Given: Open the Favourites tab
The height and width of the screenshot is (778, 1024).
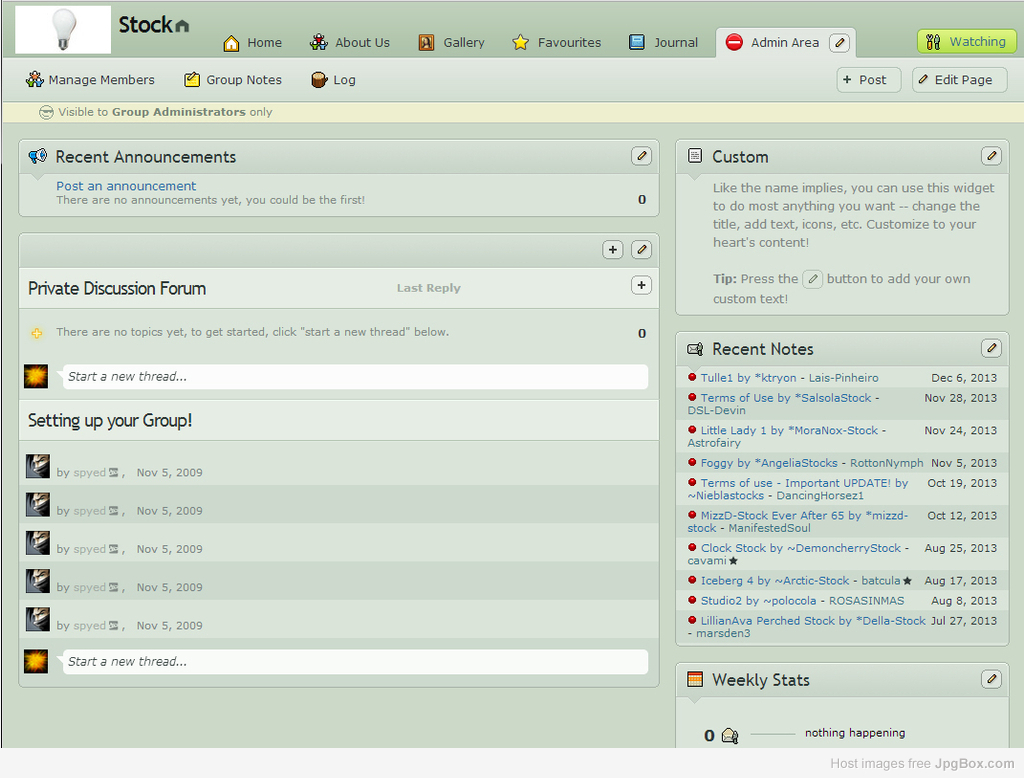Looking at the screenshot, I should pos(557,43).
